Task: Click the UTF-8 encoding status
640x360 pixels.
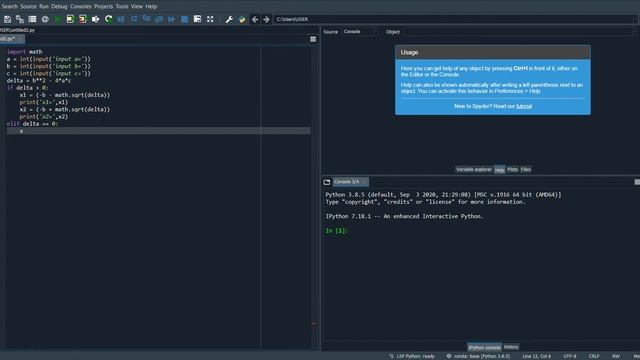Action: coord(569,356)
